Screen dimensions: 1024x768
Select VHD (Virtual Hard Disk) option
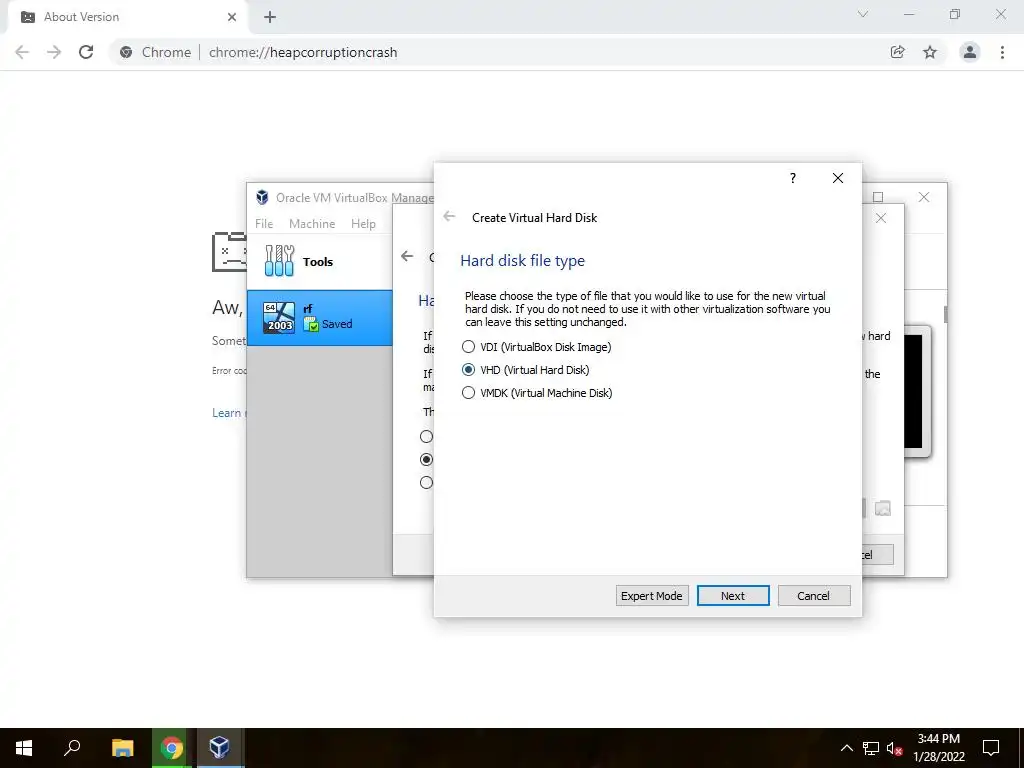pos(525,370)
